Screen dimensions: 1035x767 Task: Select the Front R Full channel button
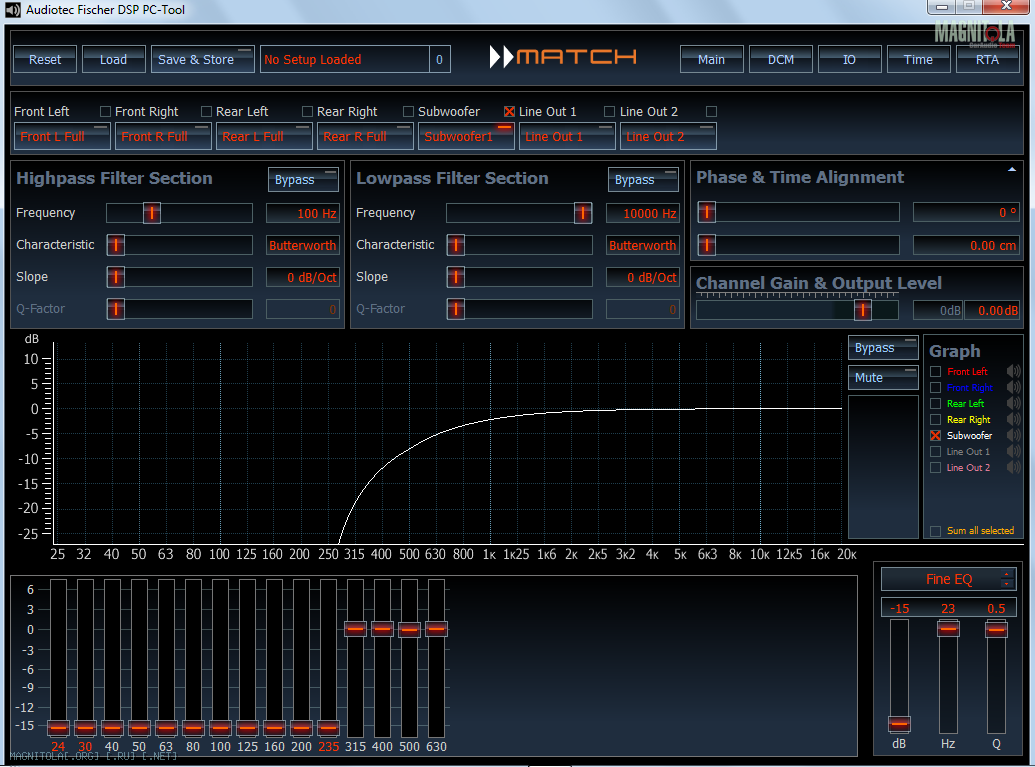point(163,137)
